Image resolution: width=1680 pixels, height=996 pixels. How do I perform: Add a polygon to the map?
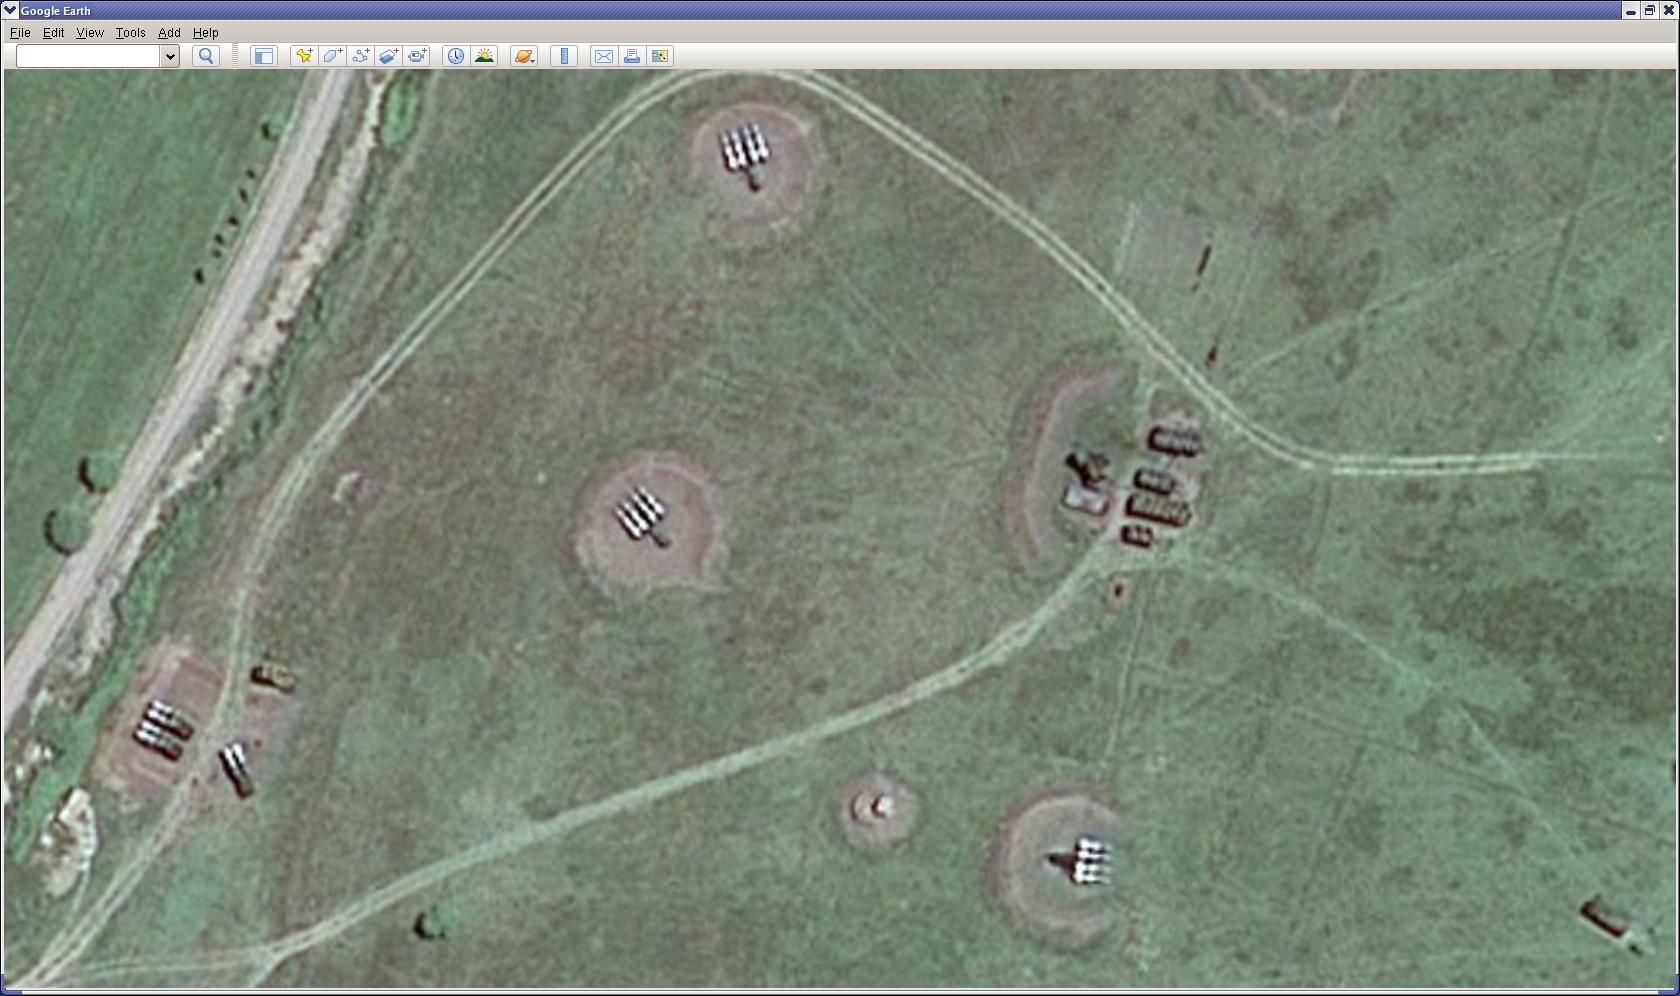pos(333,56)
